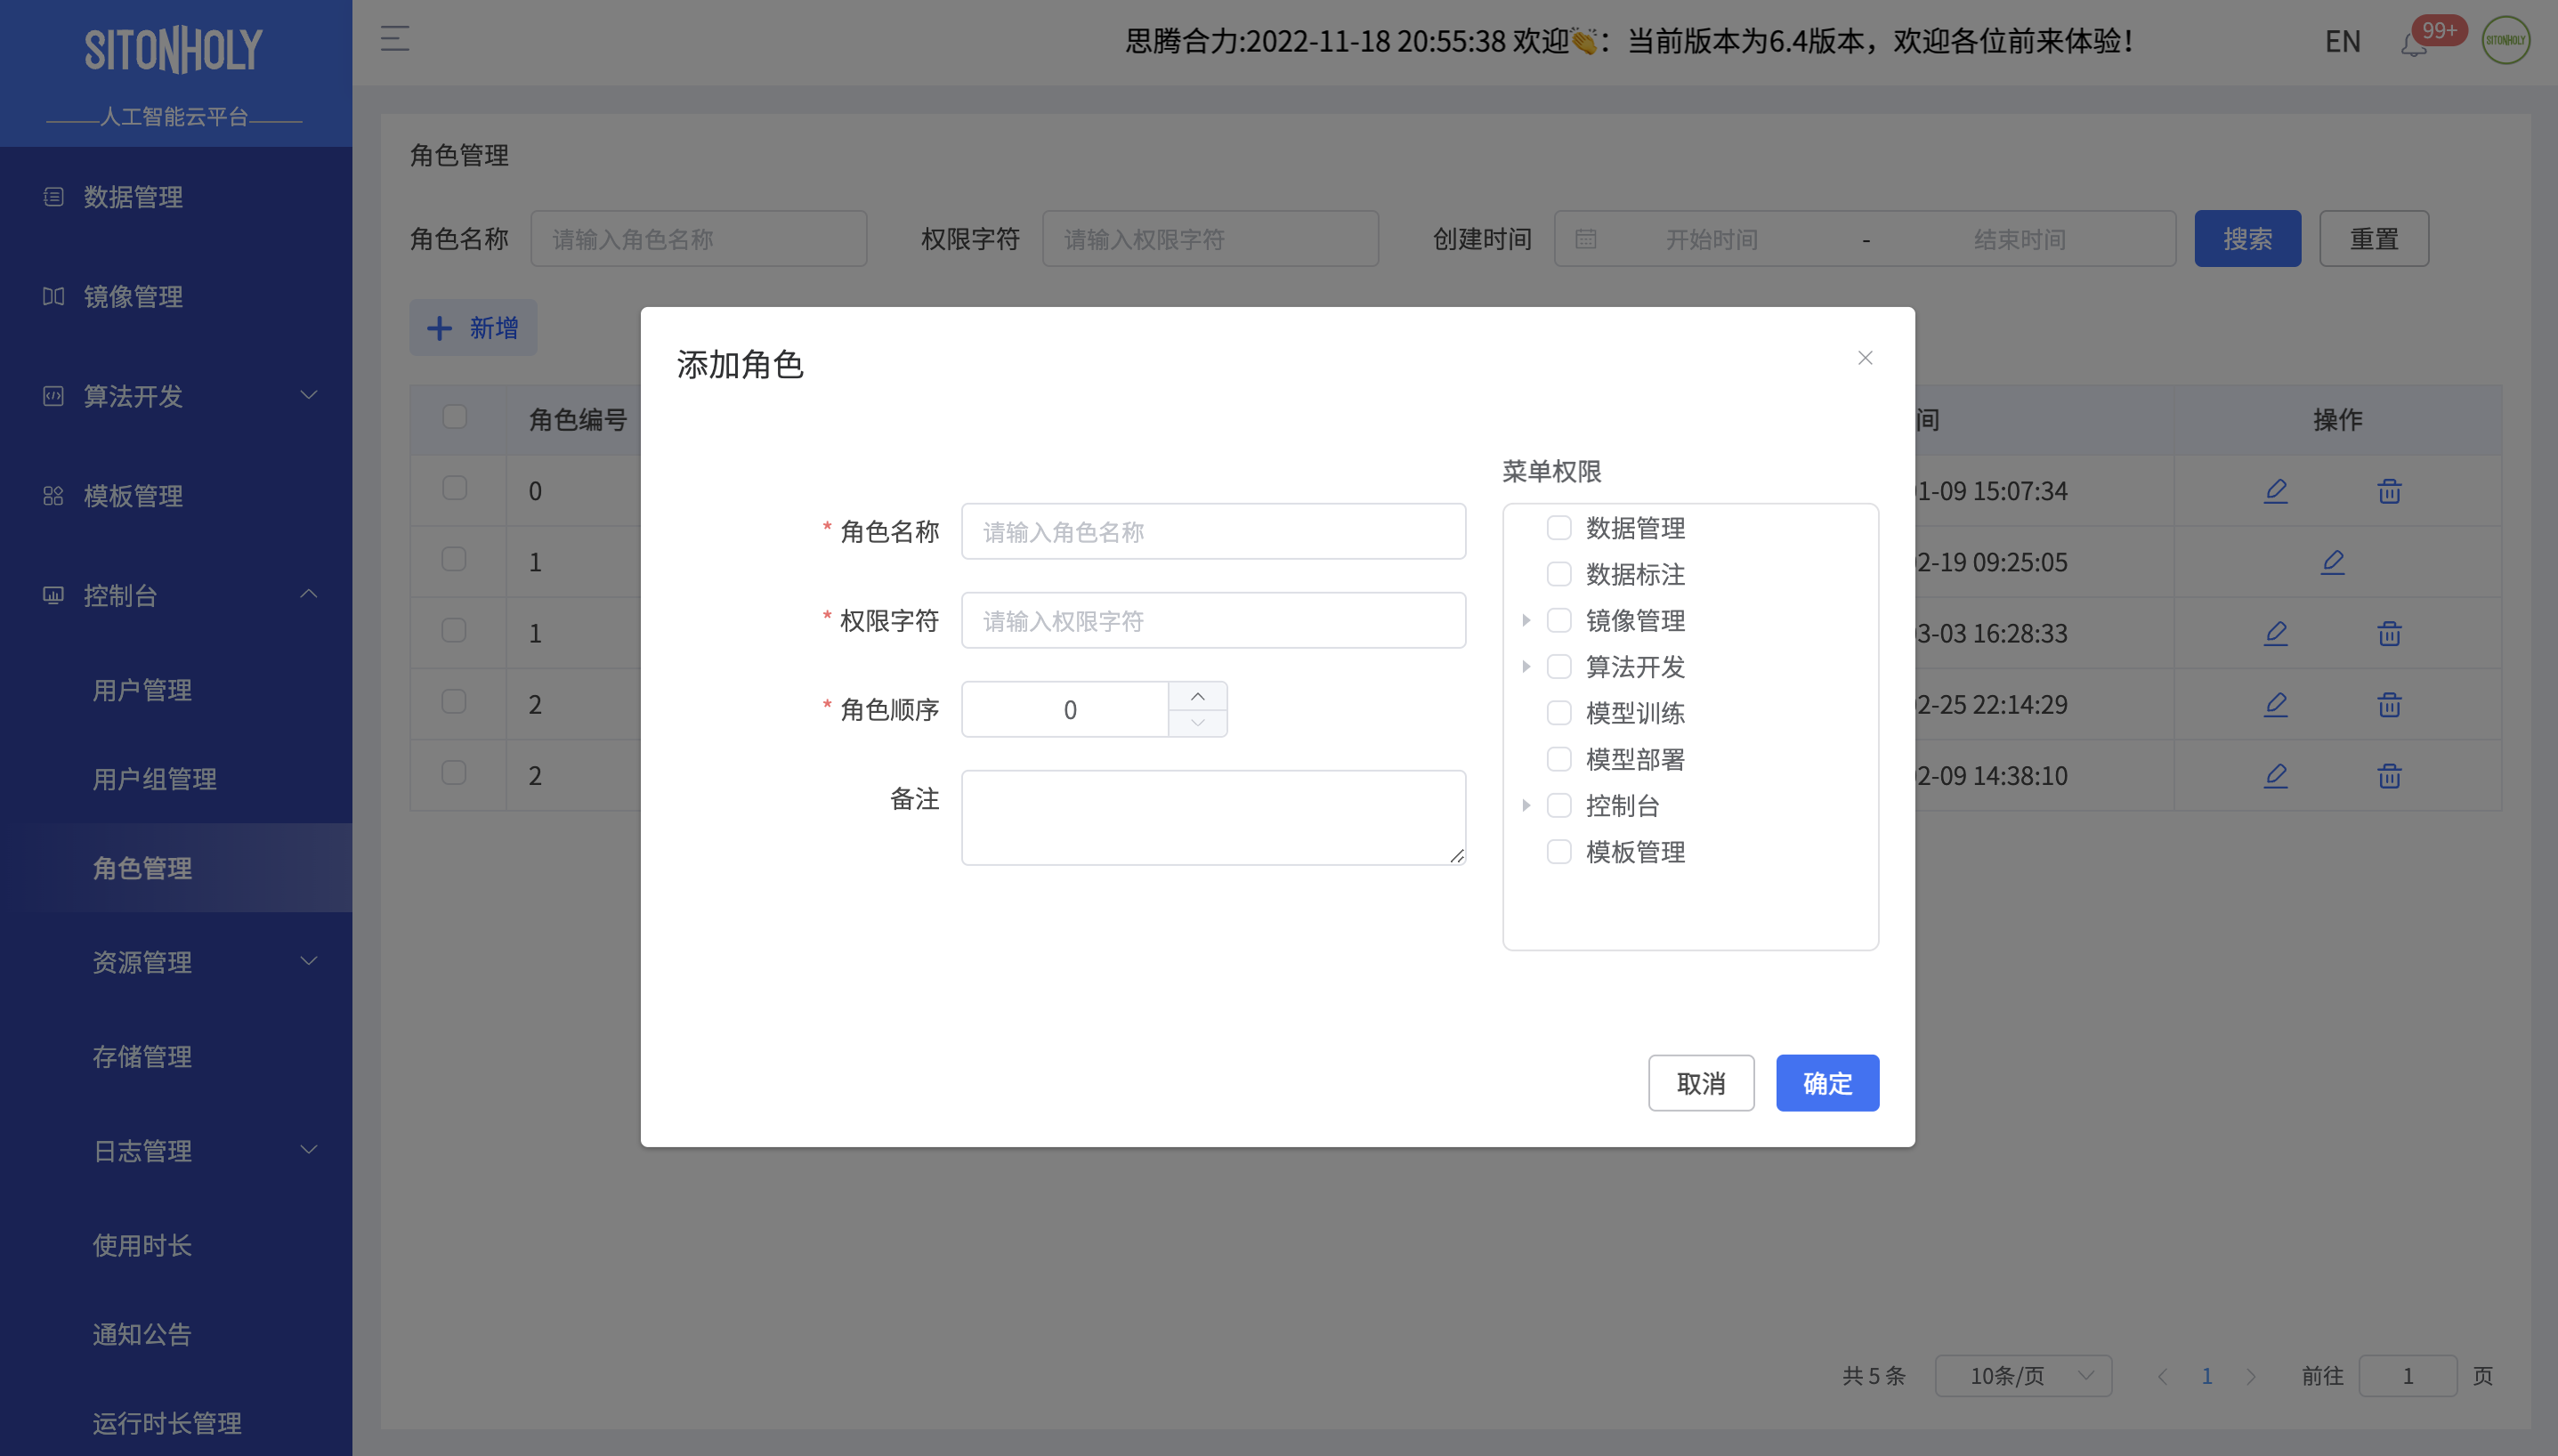Click the 算法开发 sidebar icon
Image resolution: width=2558 pixels, height=1456 pixels.
click(x=54, y=396)
